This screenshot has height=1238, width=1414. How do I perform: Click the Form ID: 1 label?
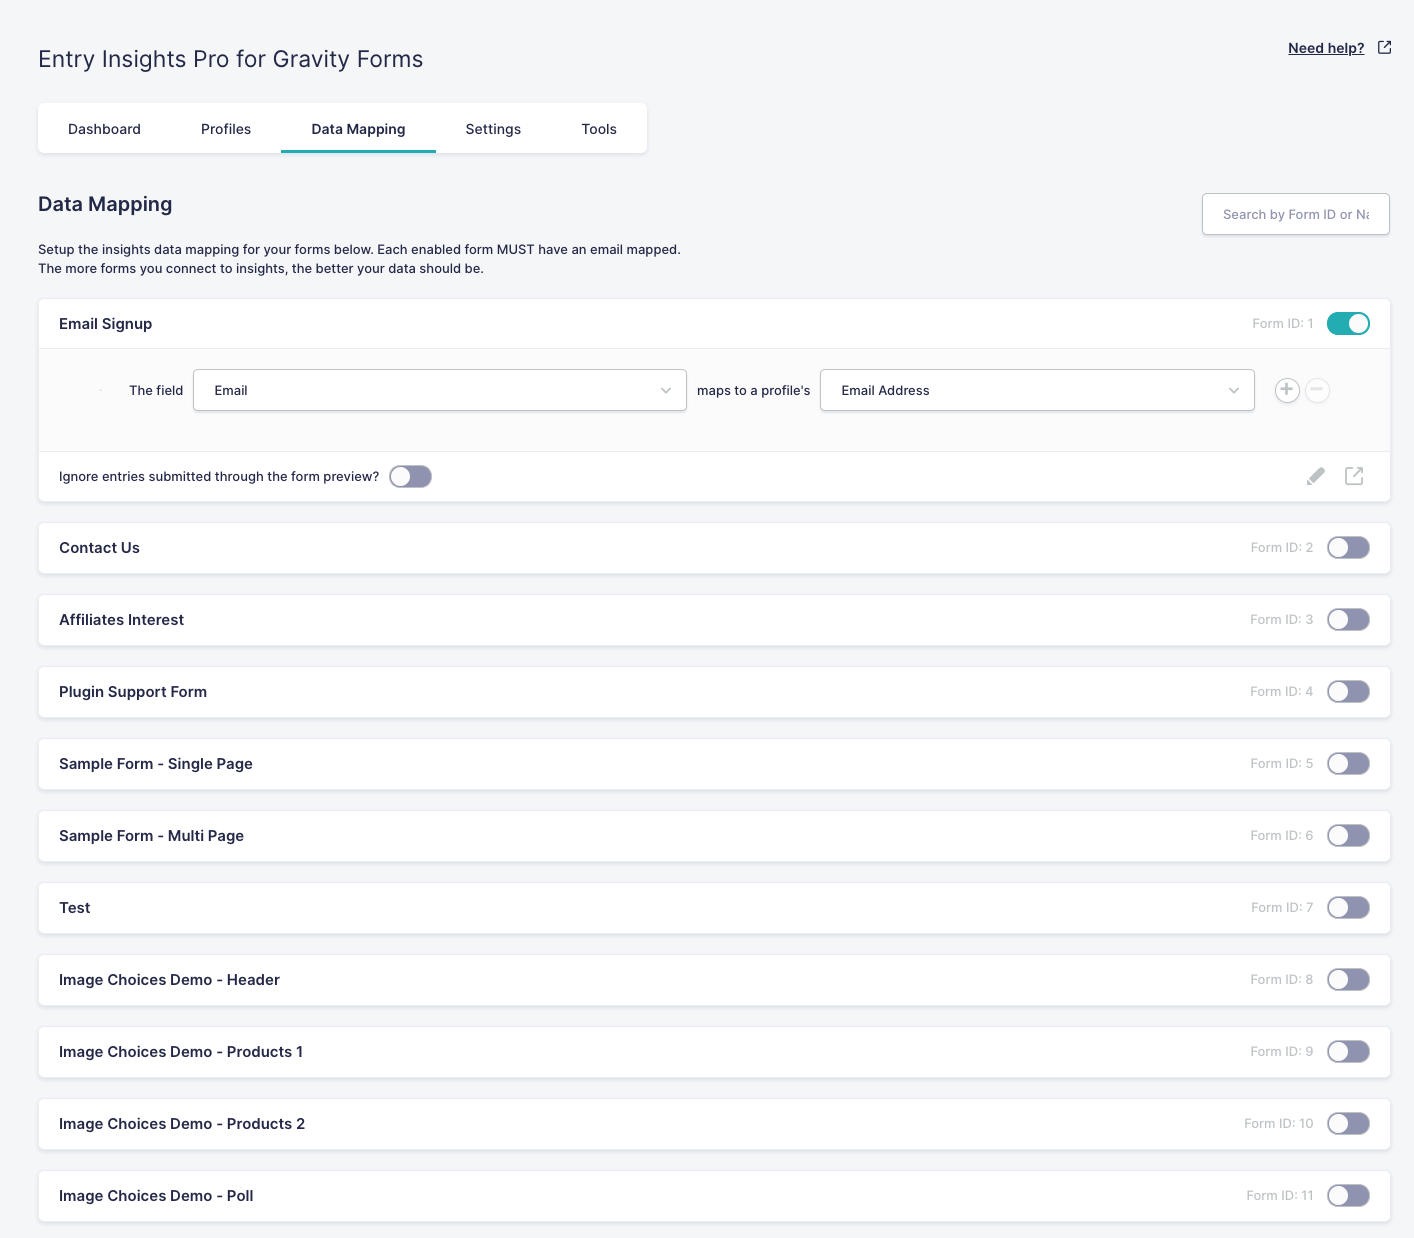pyautogui.click(x=1283, y=324)
